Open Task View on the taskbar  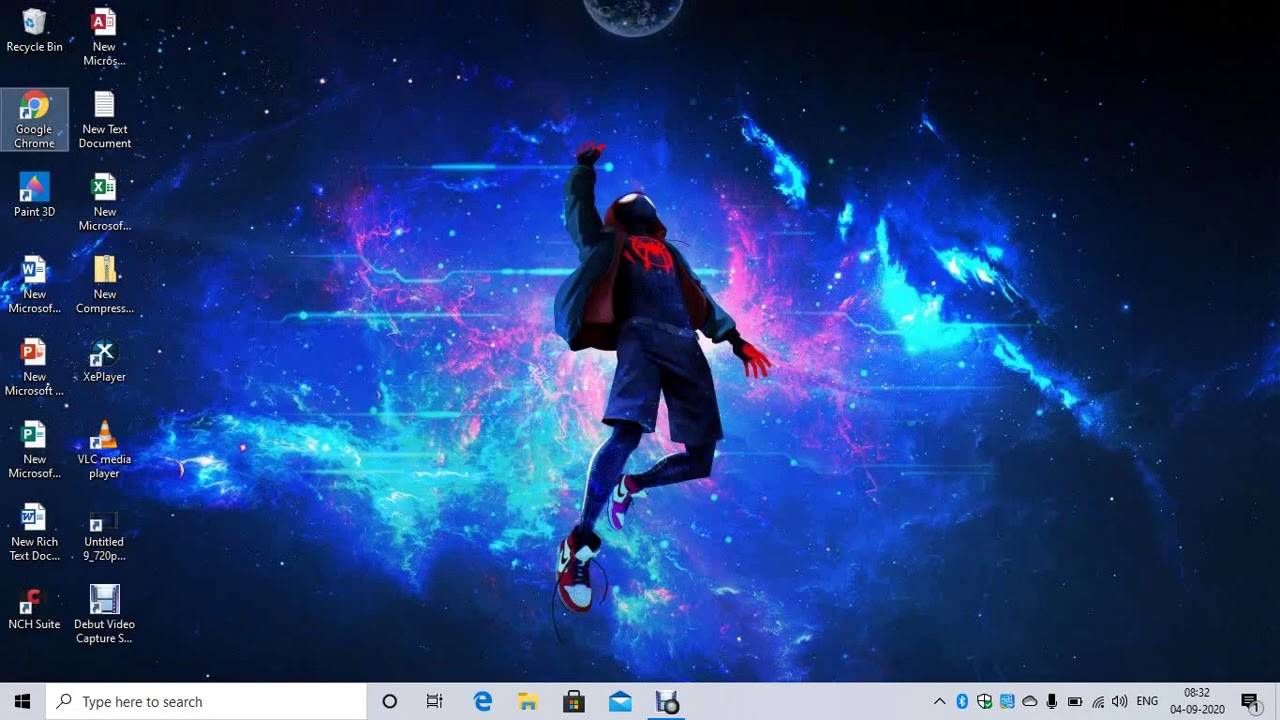[x=435, y=701]
